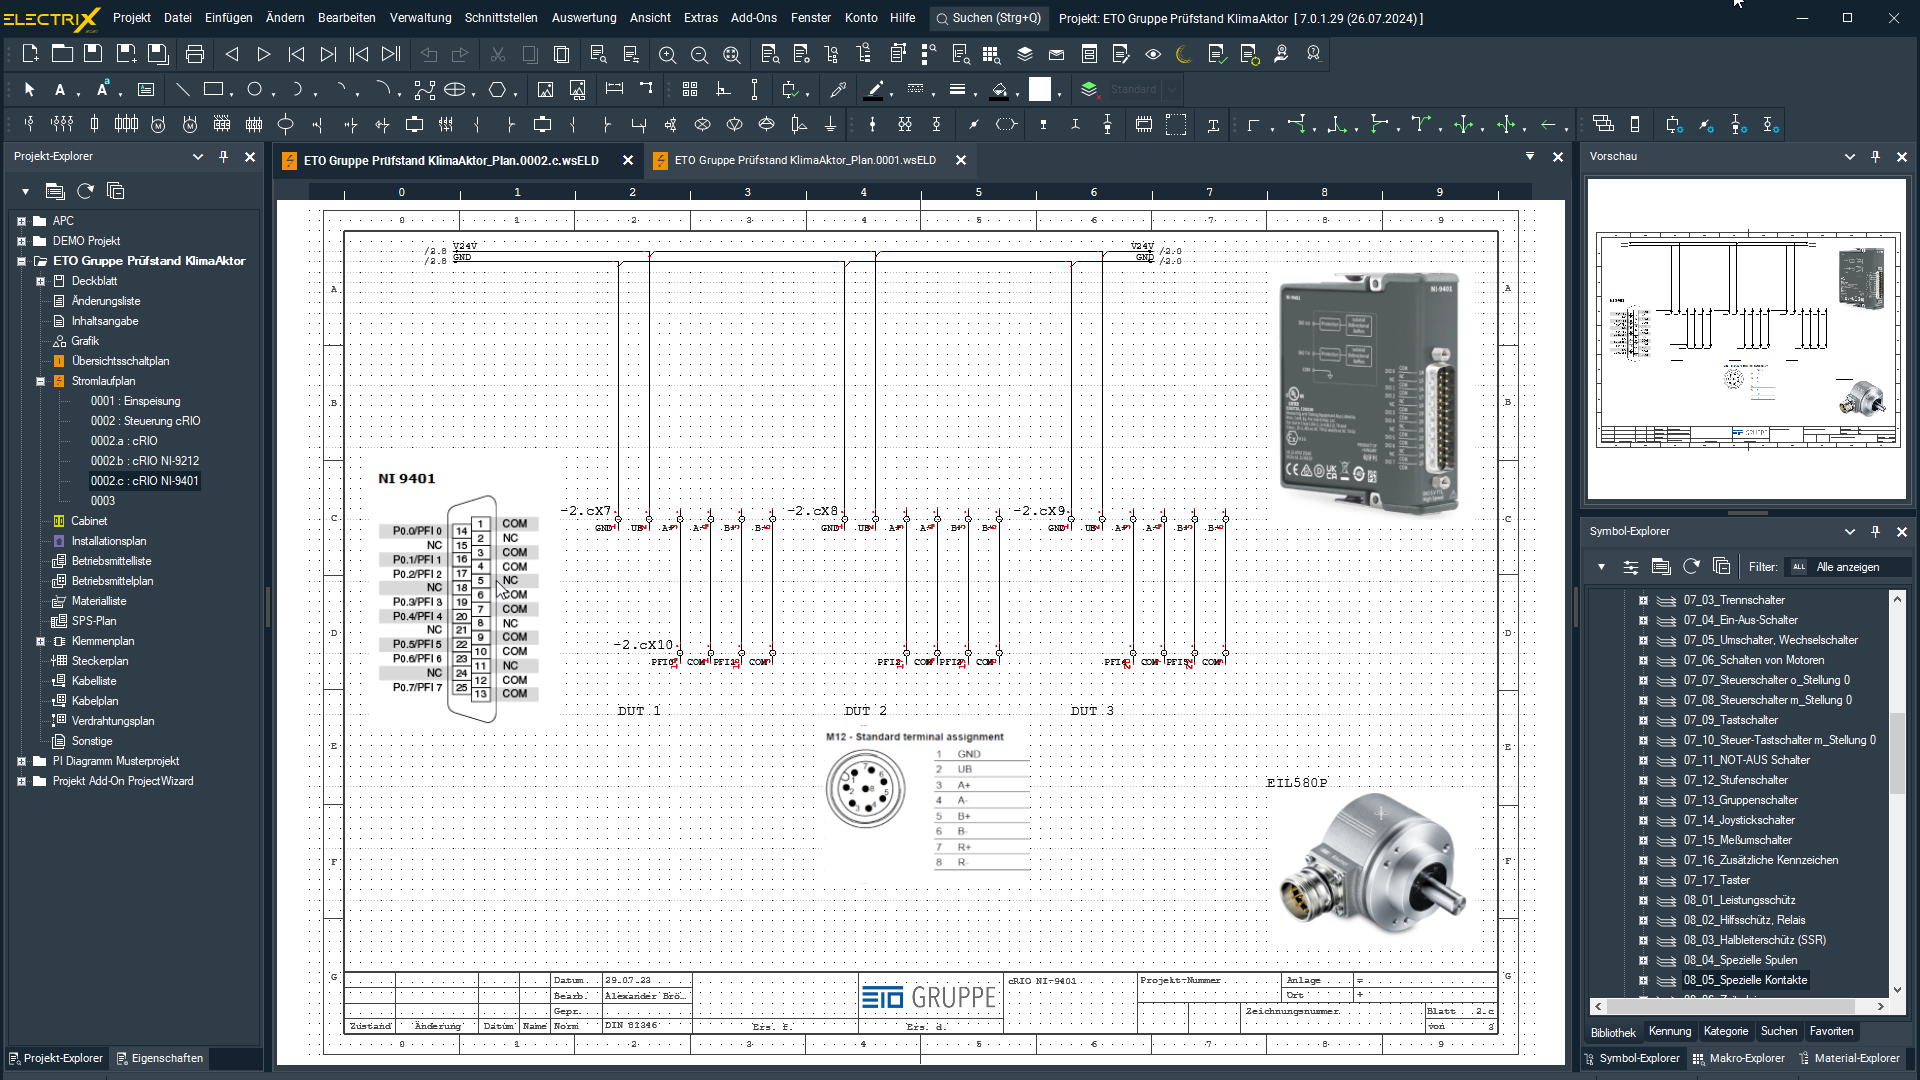Pick the eyedropper tool
This screenshot has height=1080, width=1920.
click(x=838, y=89)
